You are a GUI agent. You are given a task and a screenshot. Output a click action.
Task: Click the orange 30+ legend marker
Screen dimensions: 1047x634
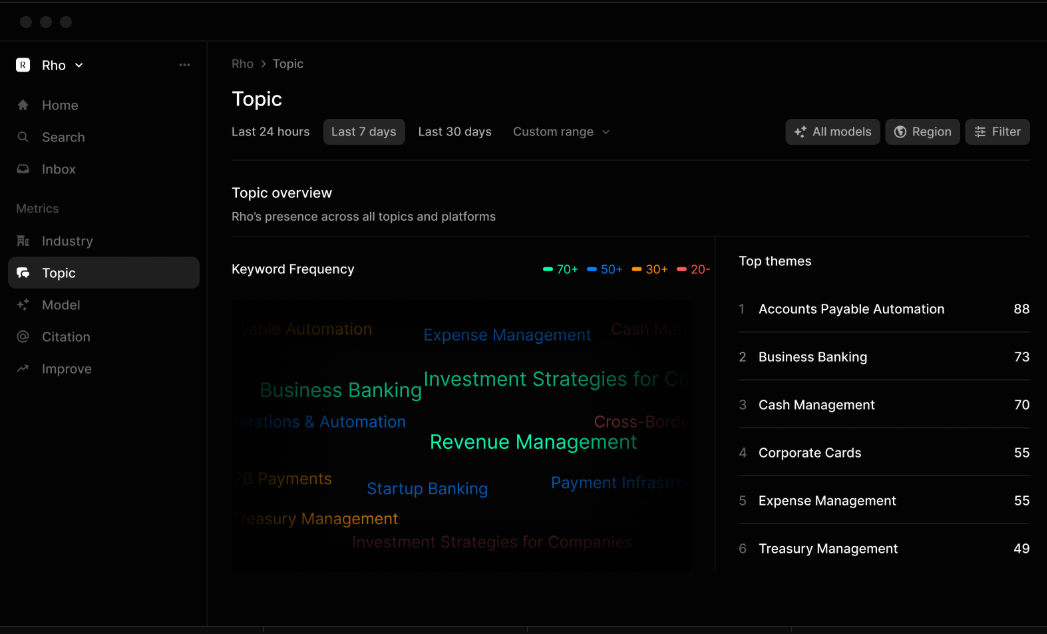click(x=636, y=269)
